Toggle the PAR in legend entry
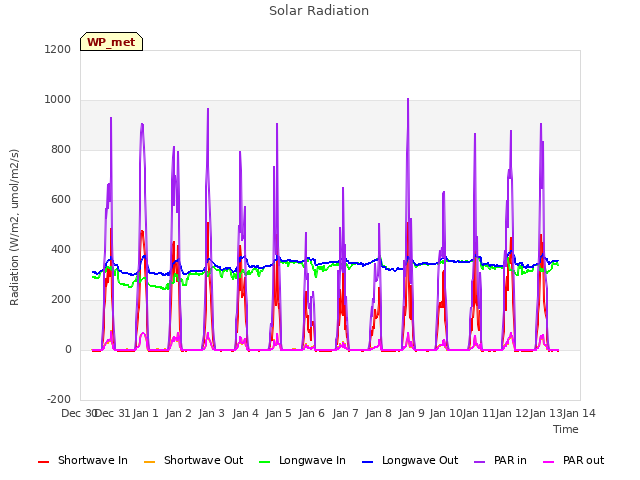640x480 pixels. [x=500, y=460]
